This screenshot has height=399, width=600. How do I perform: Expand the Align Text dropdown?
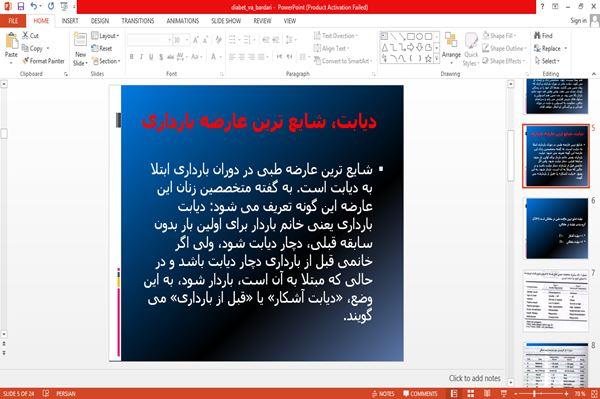(331, 48)
